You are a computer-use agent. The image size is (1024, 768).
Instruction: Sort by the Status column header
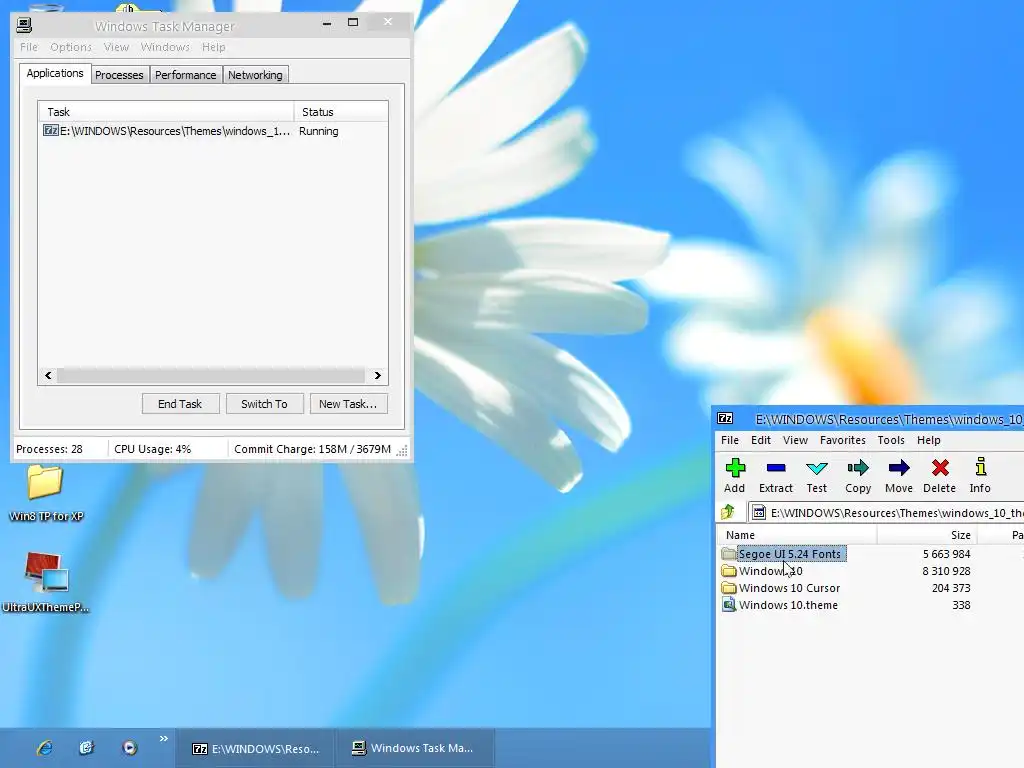click(341, 112)
